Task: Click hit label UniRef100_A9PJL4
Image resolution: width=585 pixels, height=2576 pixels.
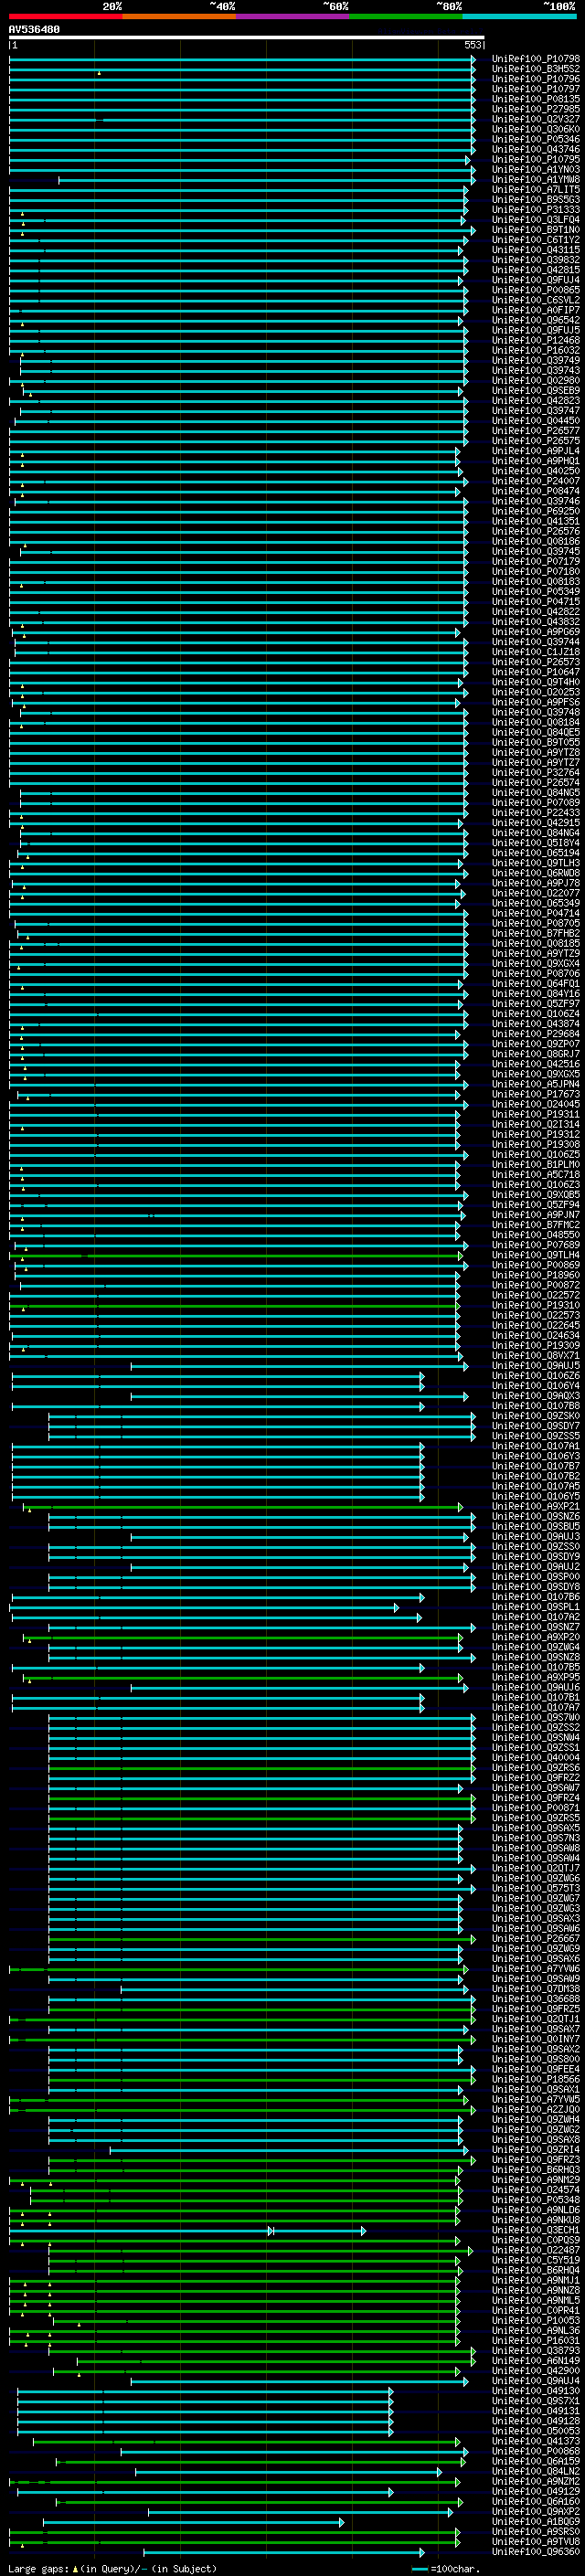Action: click(x=536, y=451)
